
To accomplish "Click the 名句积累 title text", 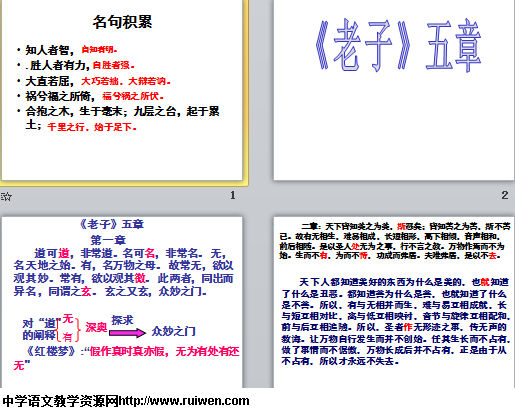I will coord(122,22).
